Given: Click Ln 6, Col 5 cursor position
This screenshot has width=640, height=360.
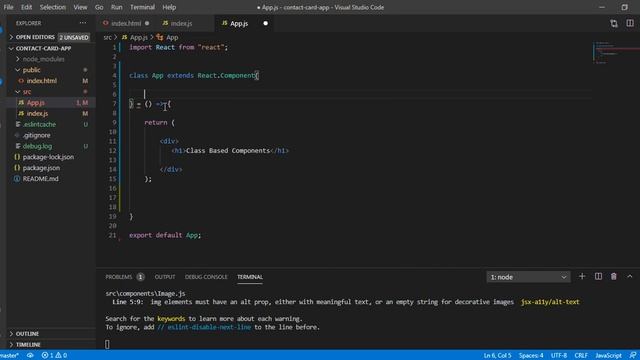Looking at the screenshot, I should [x=497, y=356].
